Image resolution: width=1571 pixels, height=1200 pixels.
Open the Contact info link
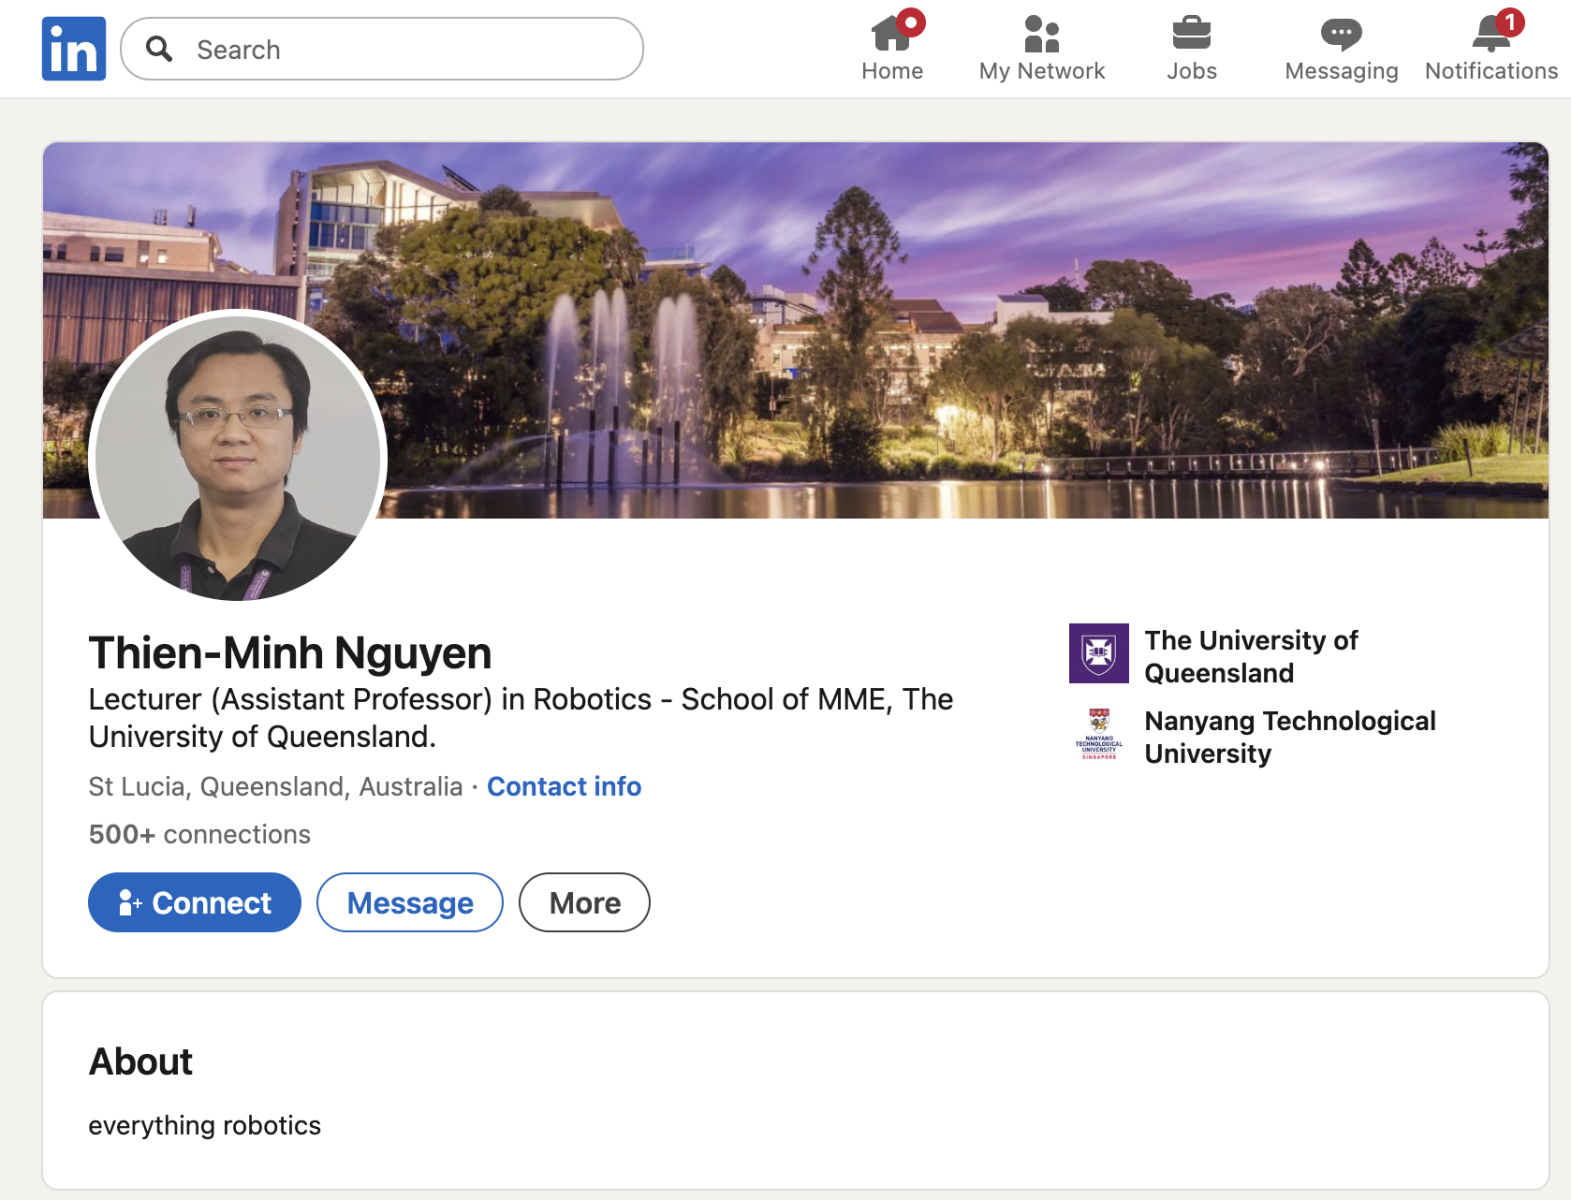click(564, 787)
